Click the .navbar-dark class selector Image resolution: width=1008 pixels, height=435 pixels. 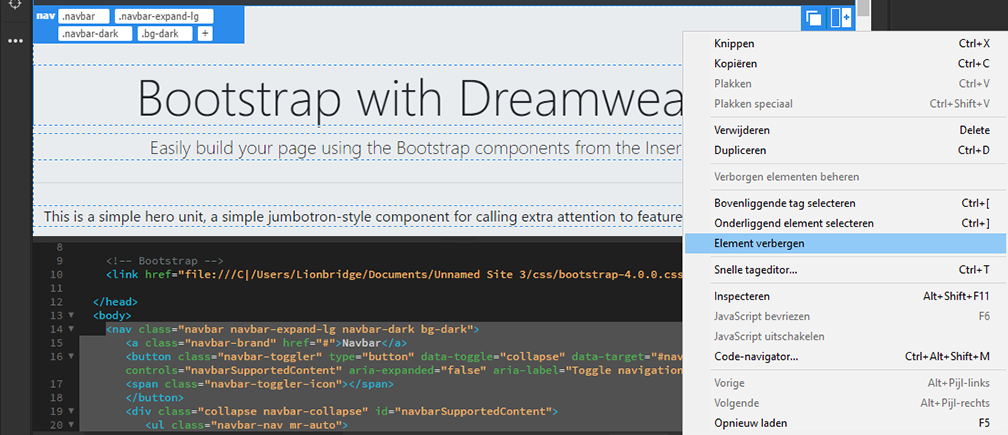(94, 33)
